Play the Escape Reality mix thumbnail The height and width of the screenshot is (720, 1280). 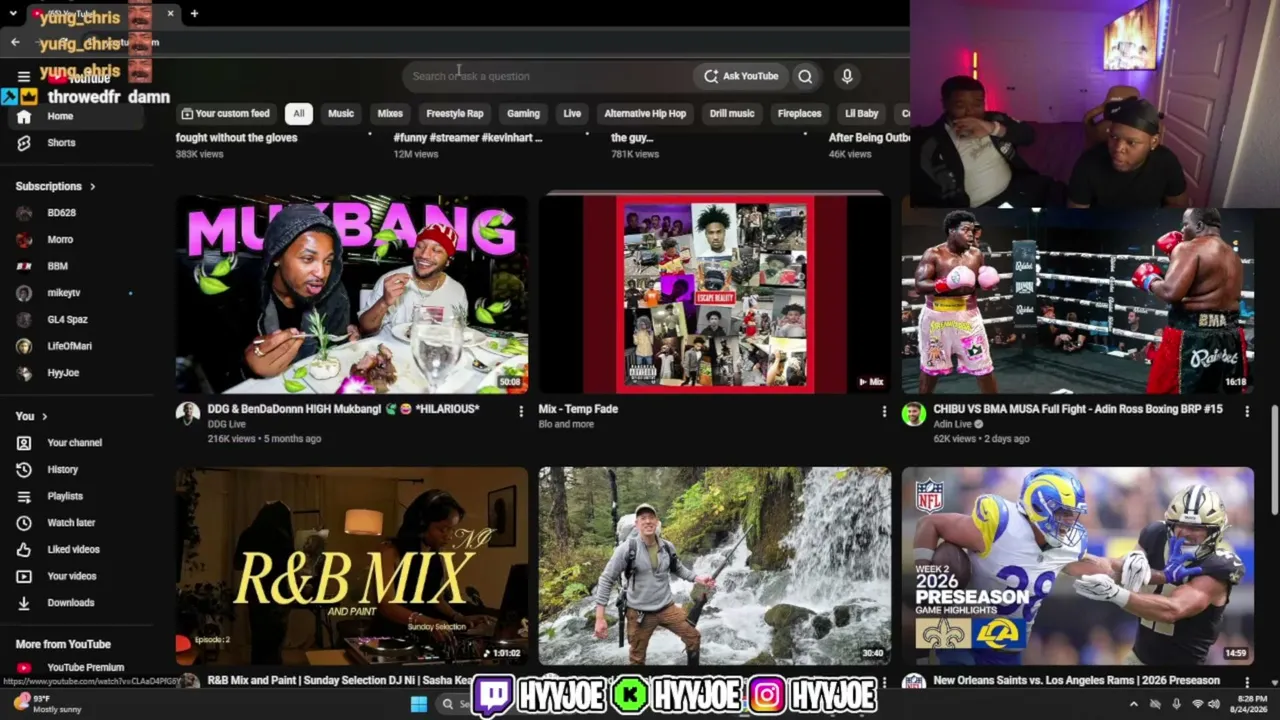[x=715, y=294]
